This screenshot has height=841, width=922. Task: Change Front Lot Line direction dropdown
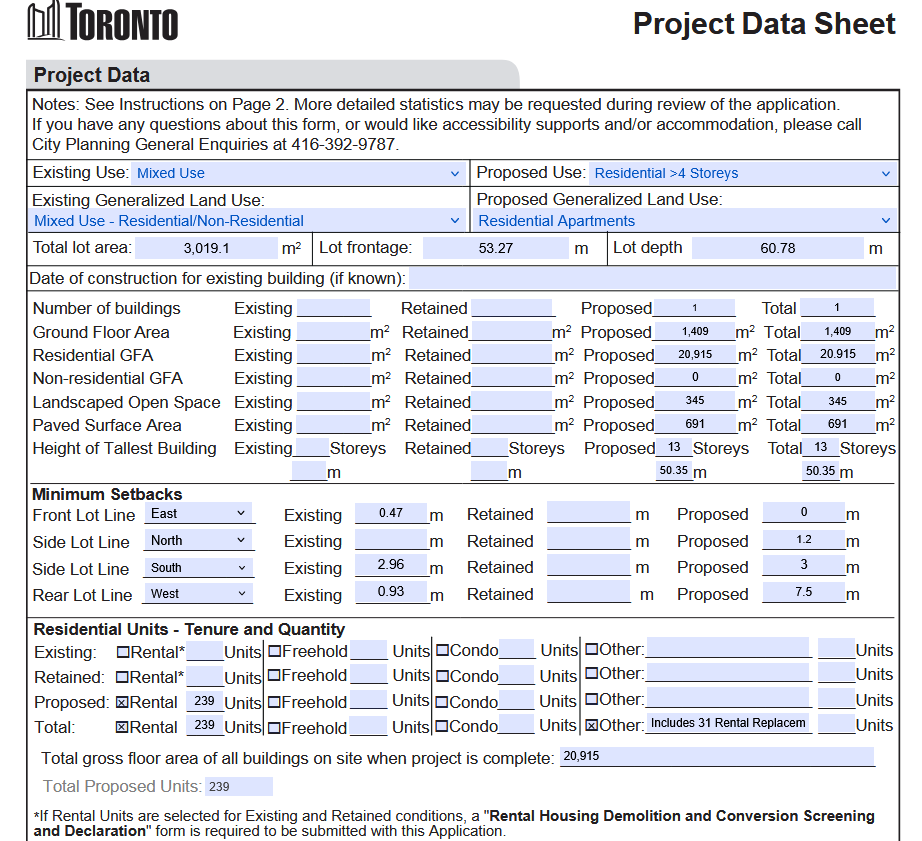[x=198, y=514]
